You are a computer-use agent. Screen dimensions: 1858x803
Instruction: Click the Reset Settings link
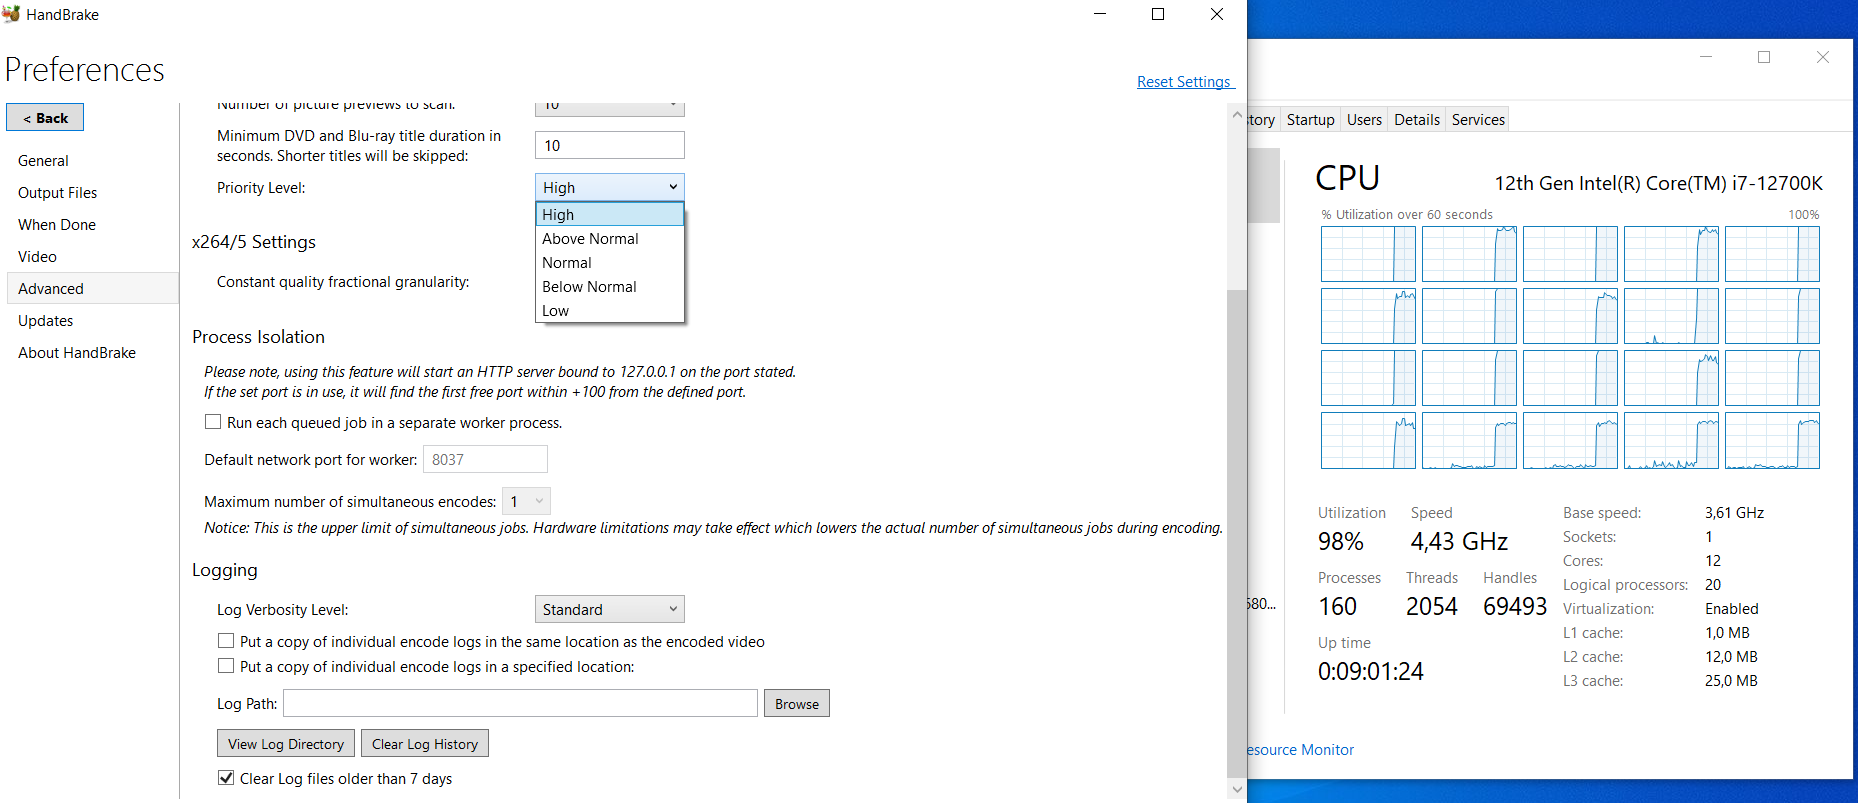pos(1184,82)
